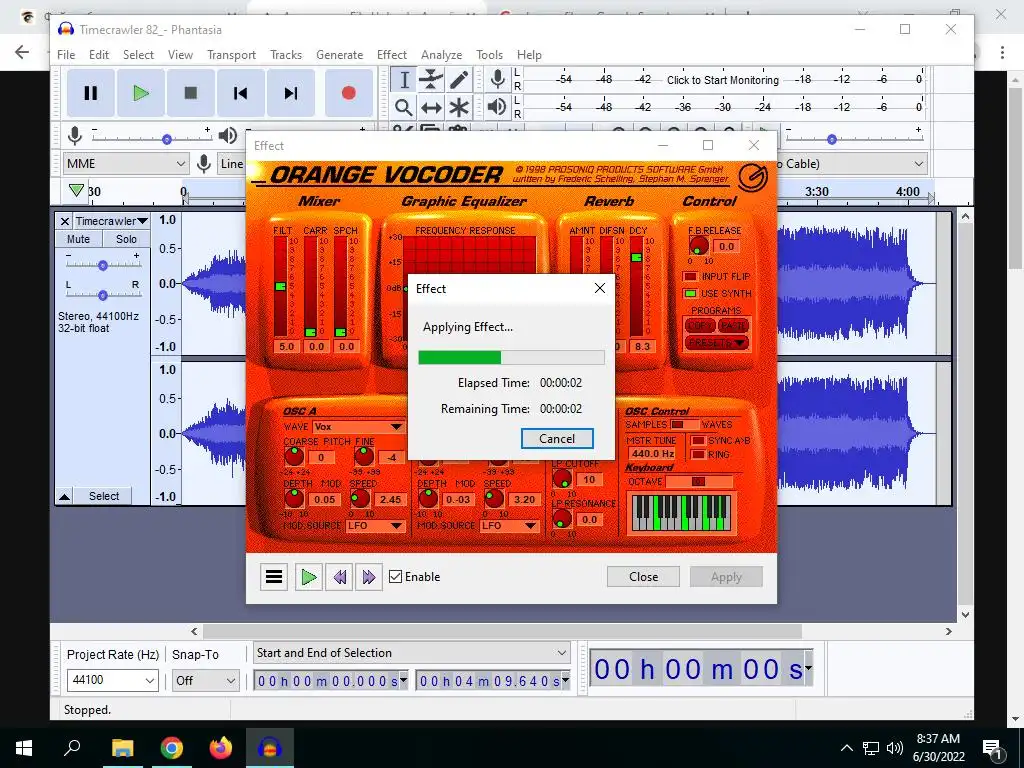
Task: Toggle USE SYNTH in vocoder Control
Action: 690,293
